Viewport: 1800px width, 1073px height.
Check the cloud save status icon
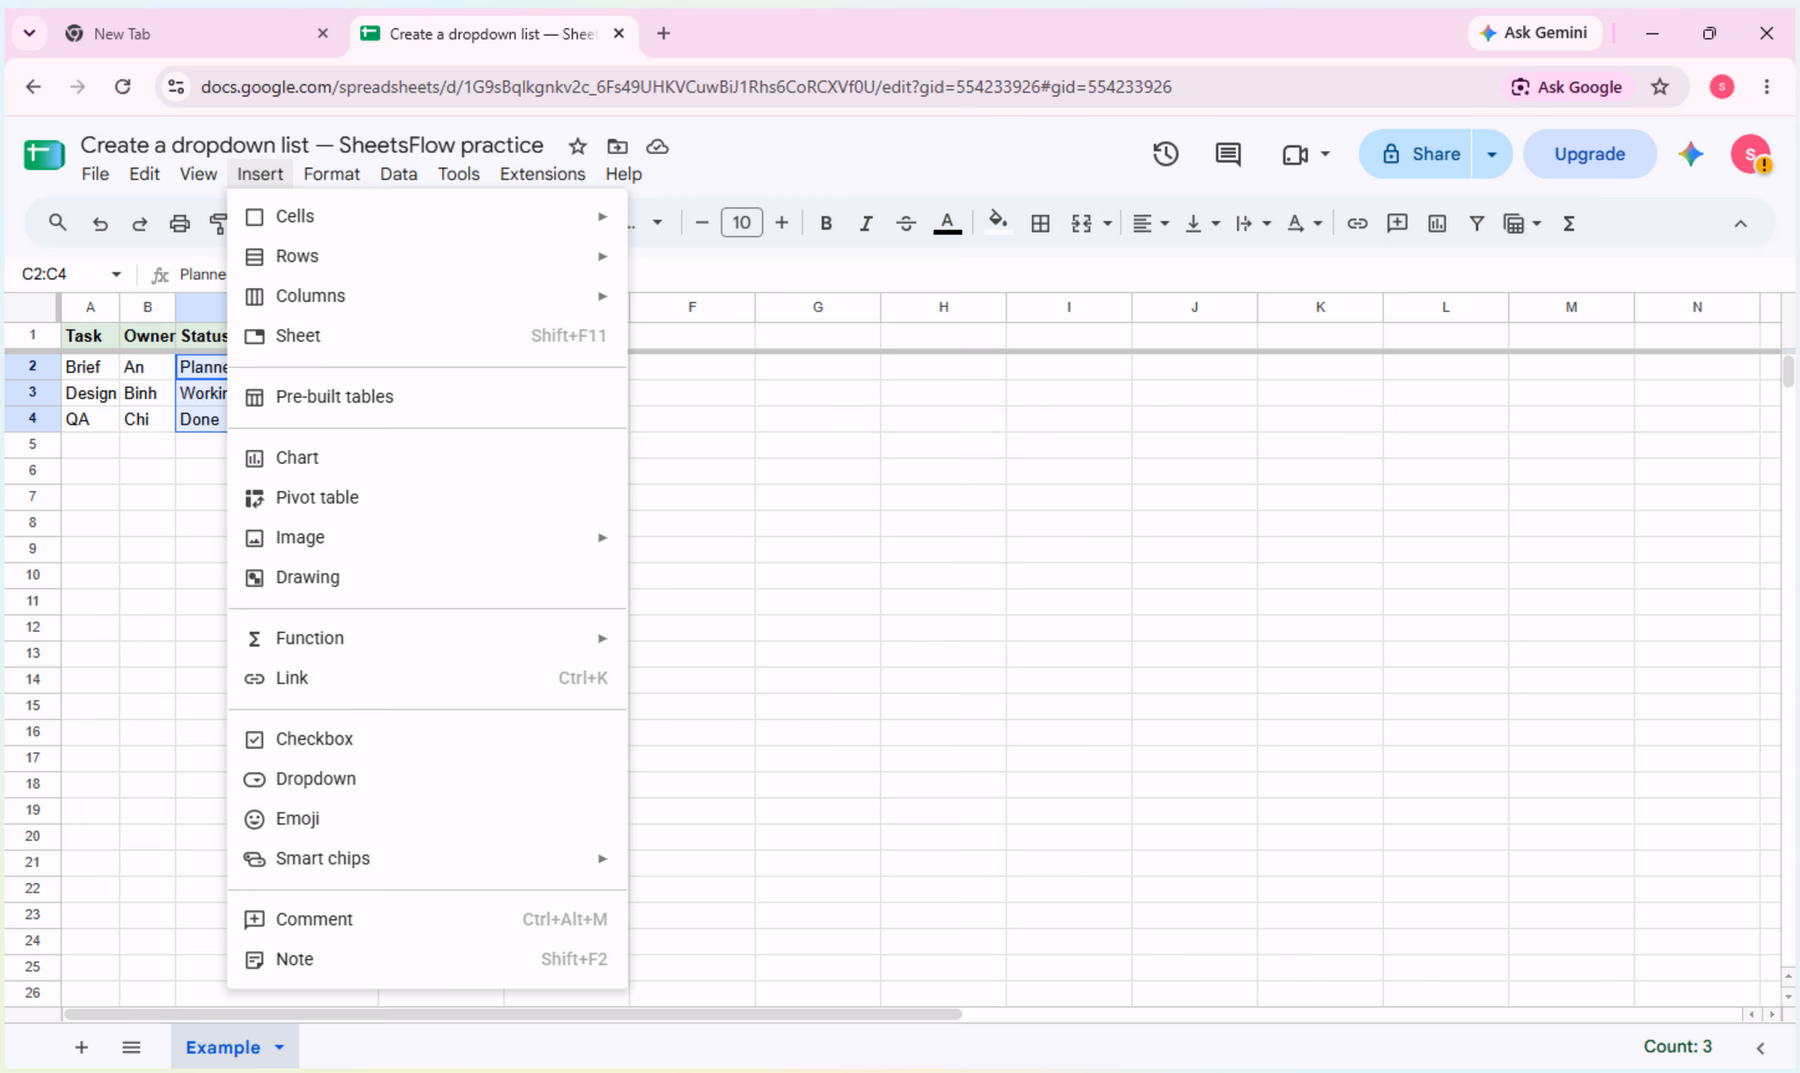click(657, 146)
